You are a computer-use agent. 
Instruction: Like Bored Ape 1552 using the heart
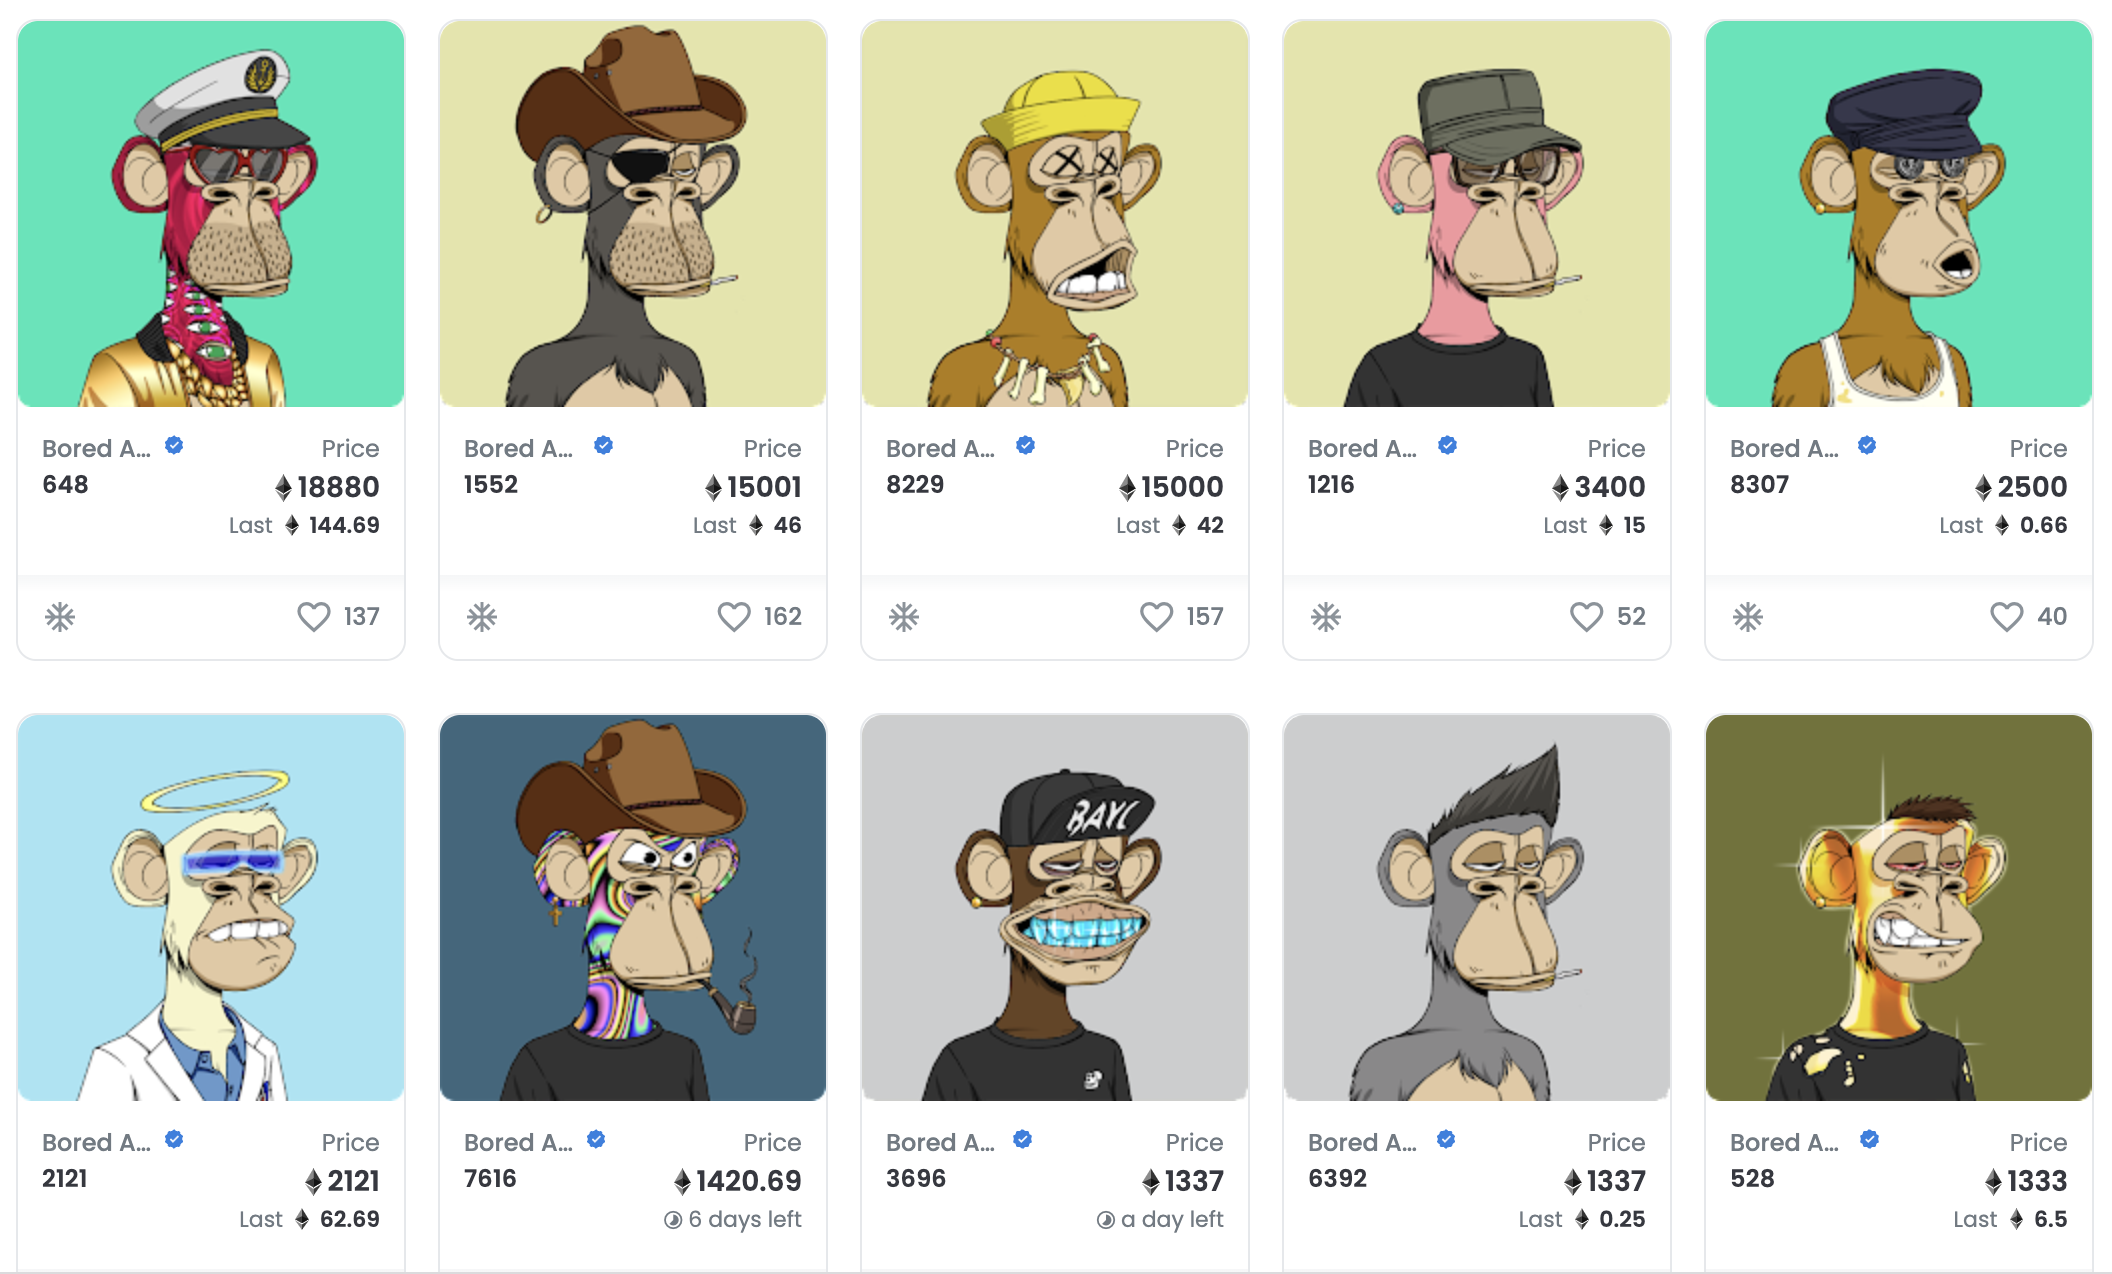coord(734,616)
